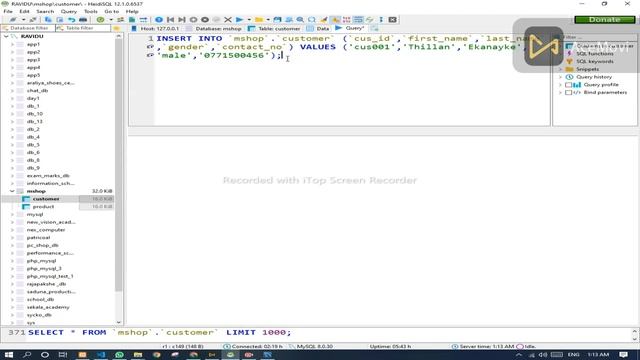Open the user manager toolbar icon
The width and height of the screenshot is (640, 360).
[x=120, y=20]
